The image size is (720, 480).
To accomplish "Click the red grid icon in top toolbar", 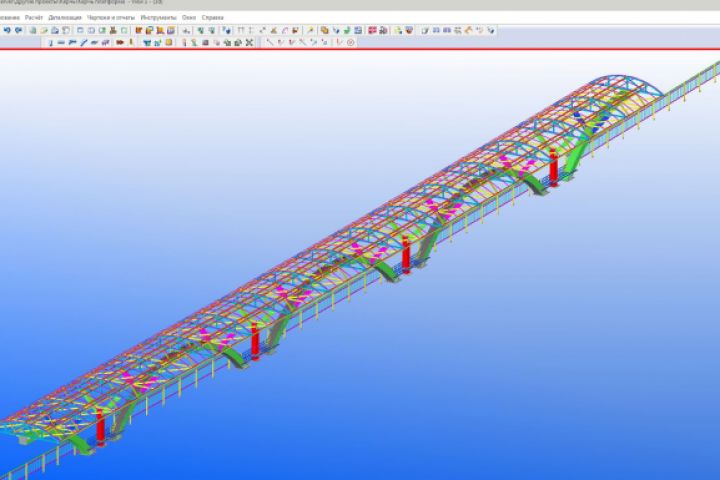I will [x=372, y=30].
